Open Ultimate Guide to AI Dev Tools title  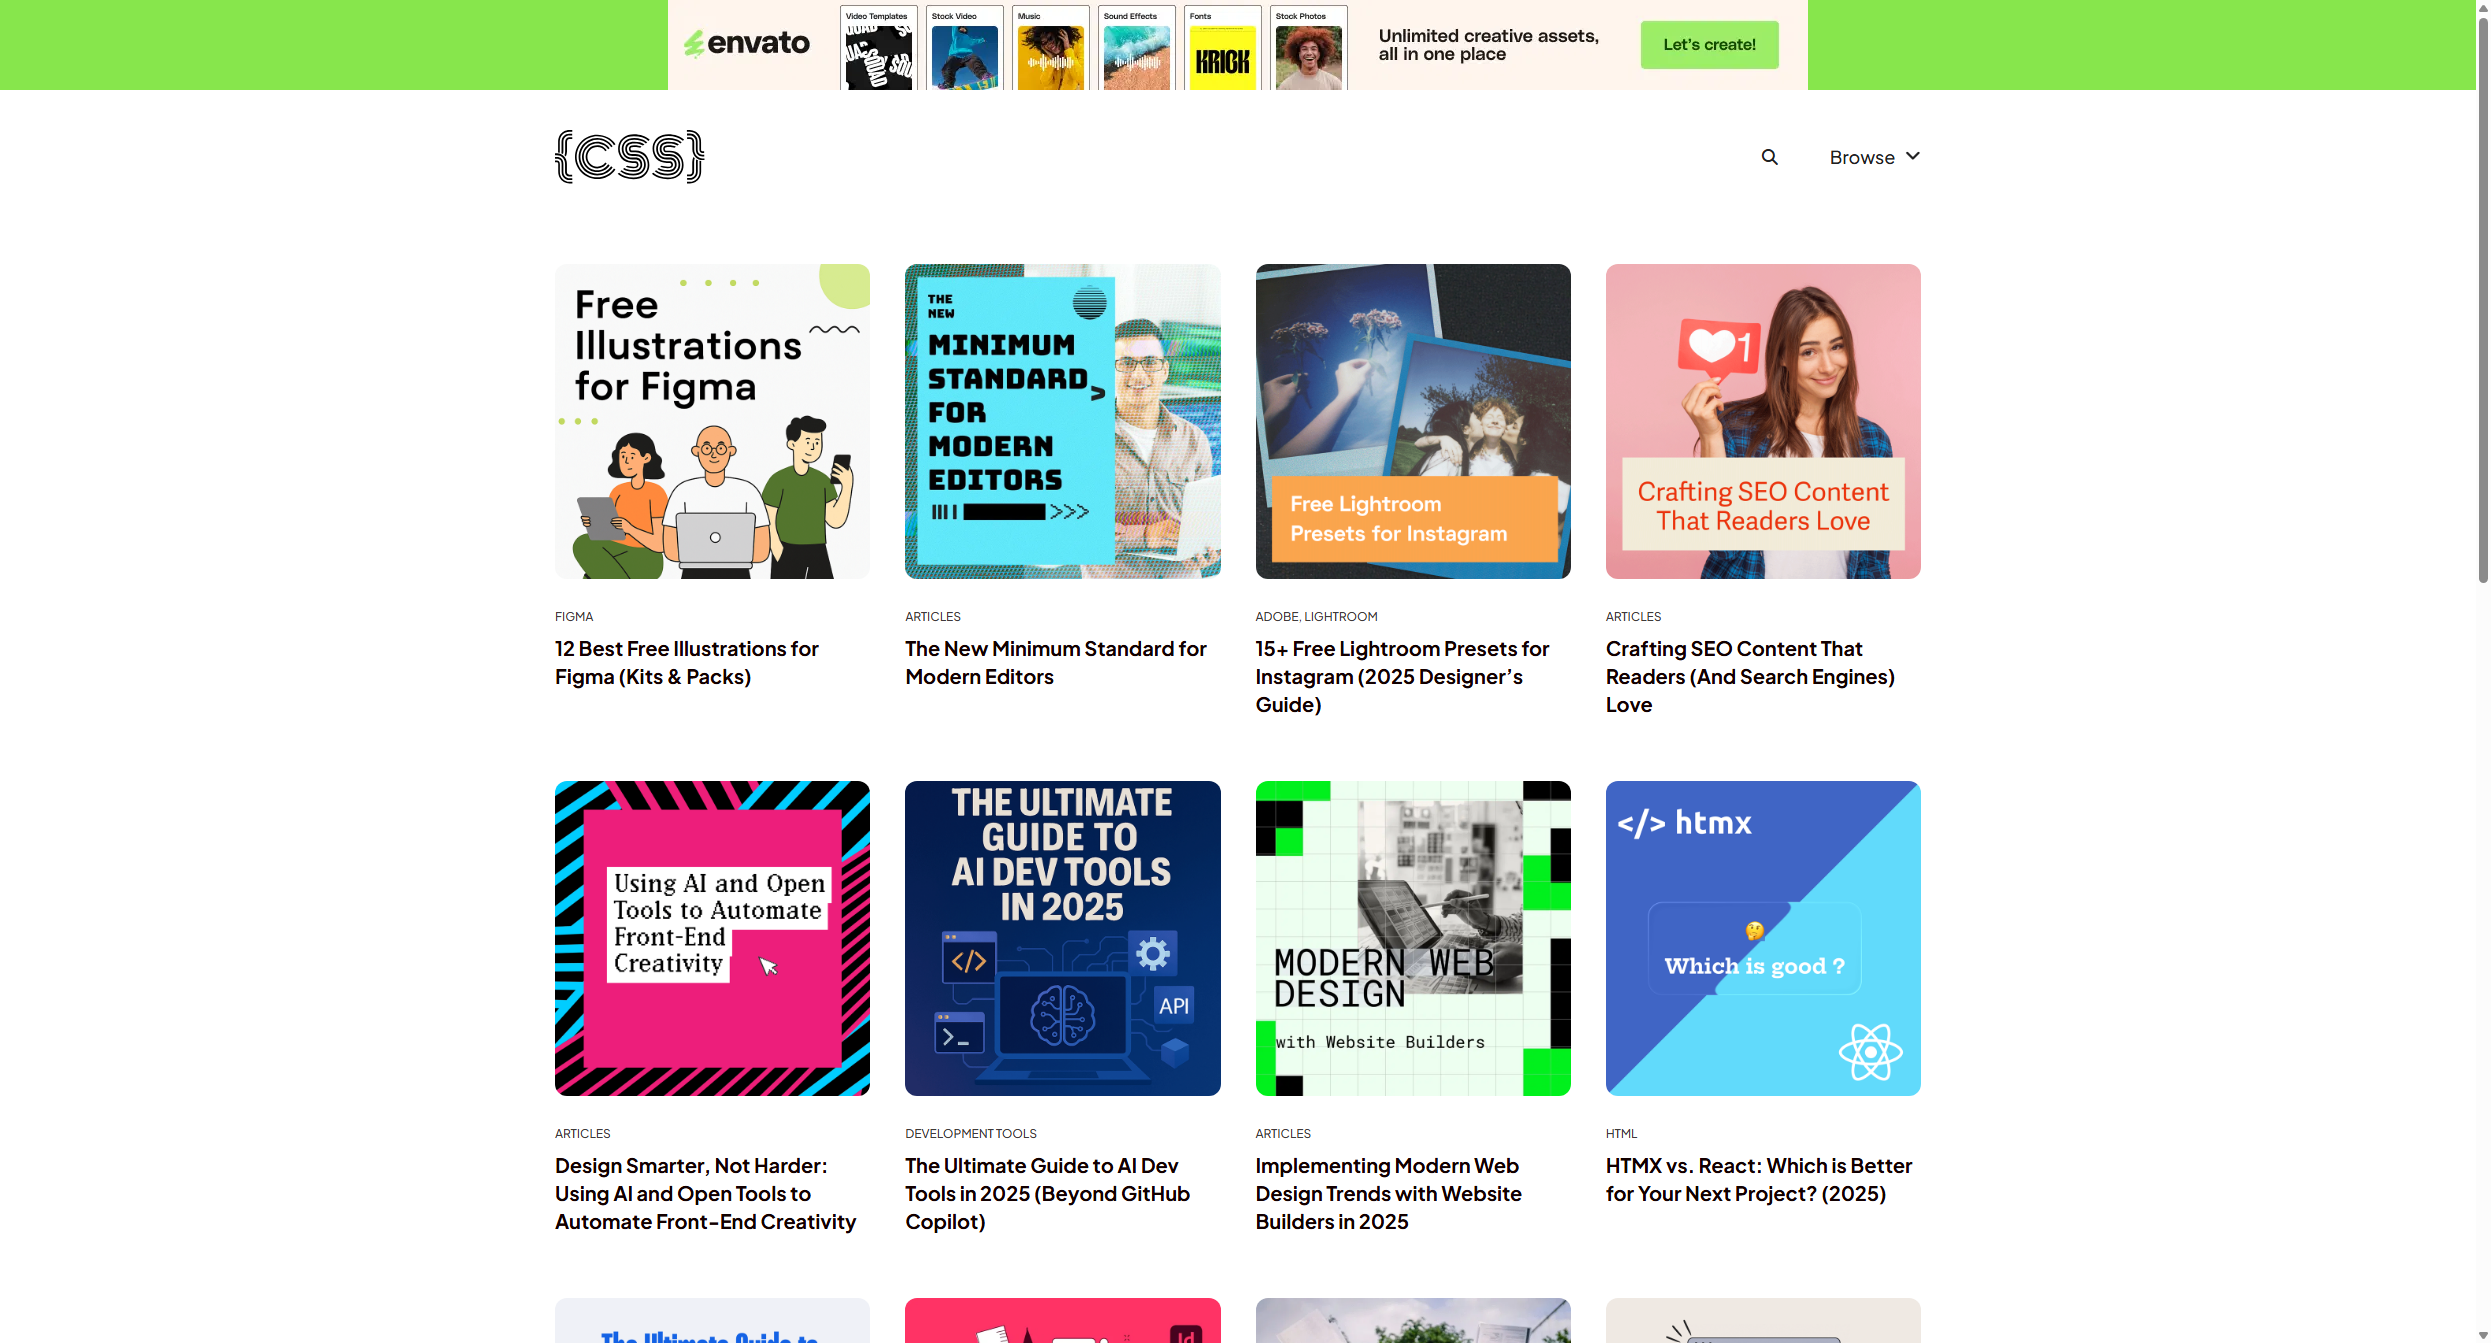point(1047,1194)
